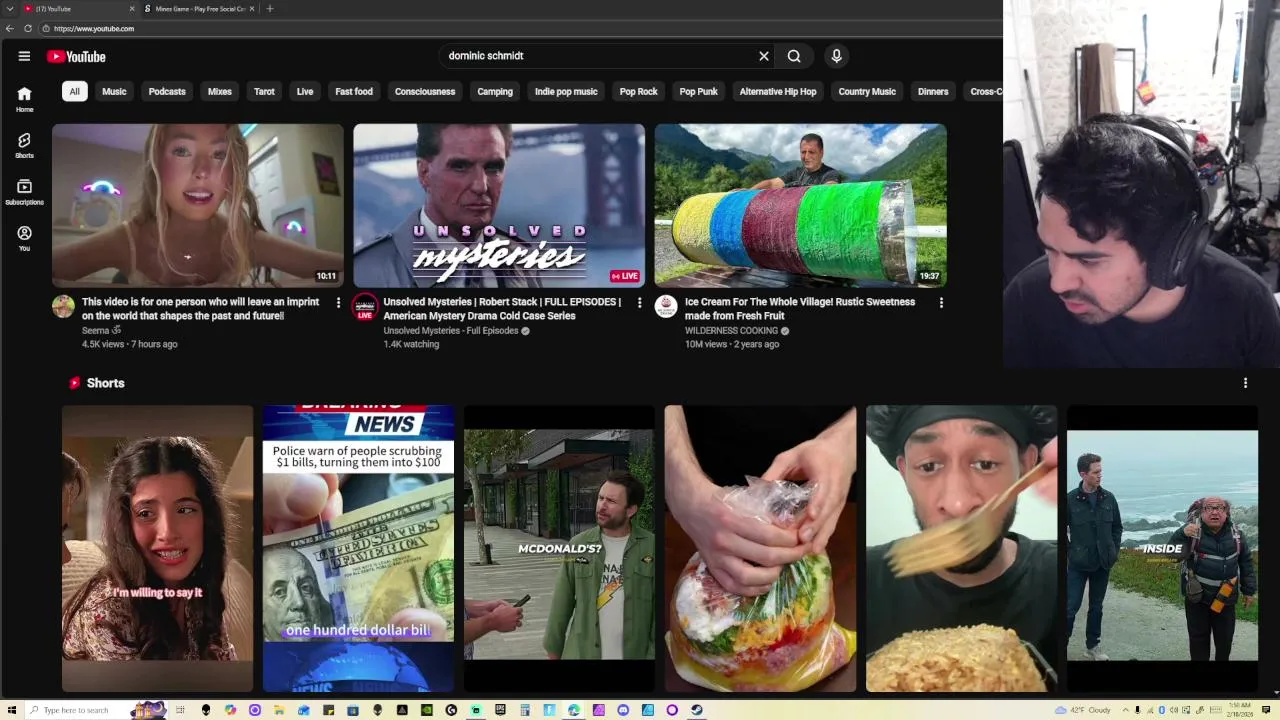The image size is (1280, 720).
Task: Select the Indie pop music chip
Action: tap(566, 91)
